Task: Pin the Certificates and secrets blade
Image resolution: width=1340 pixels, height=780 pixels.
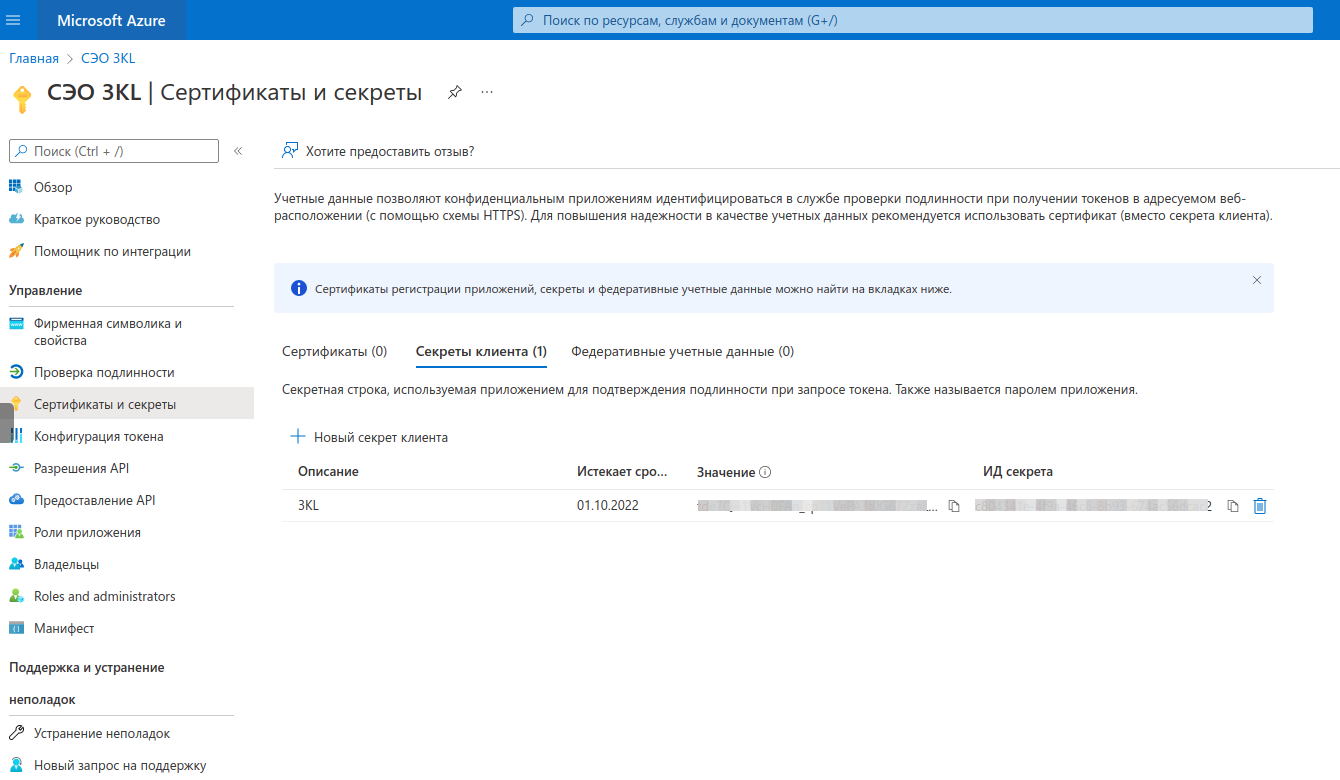Action: [455, 92]
